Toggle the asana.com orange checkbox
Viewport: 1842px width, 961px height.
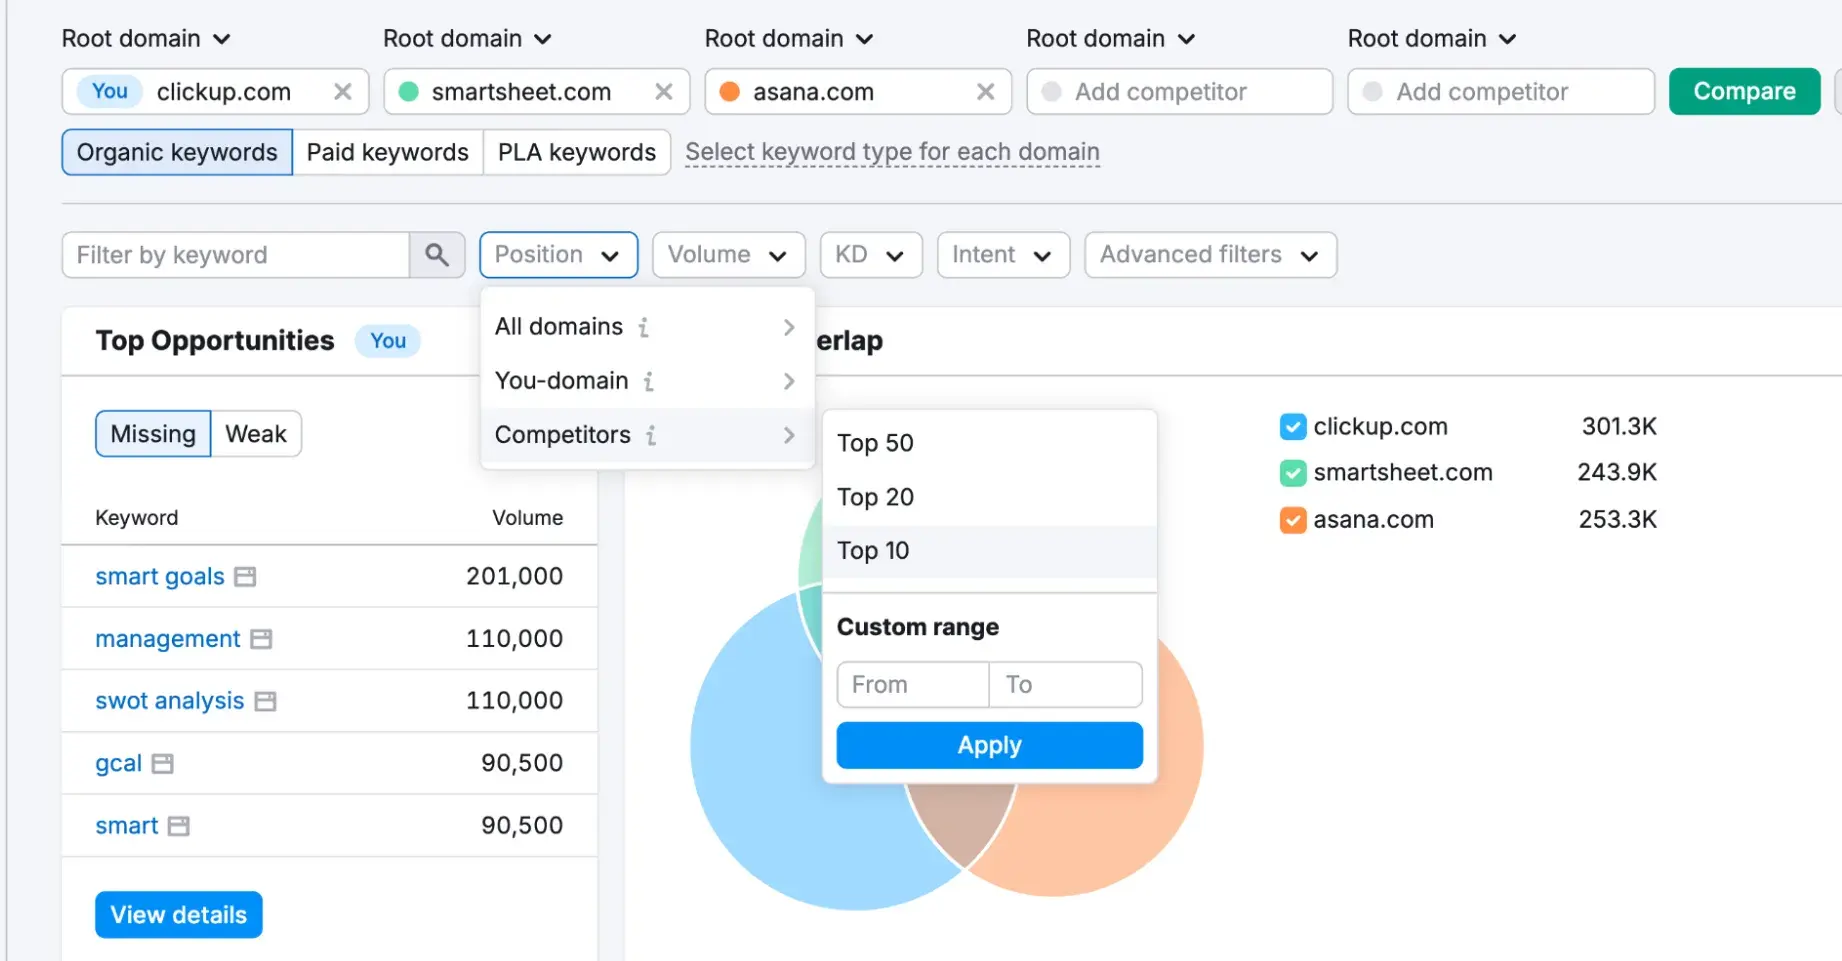tap(1292, 520)
